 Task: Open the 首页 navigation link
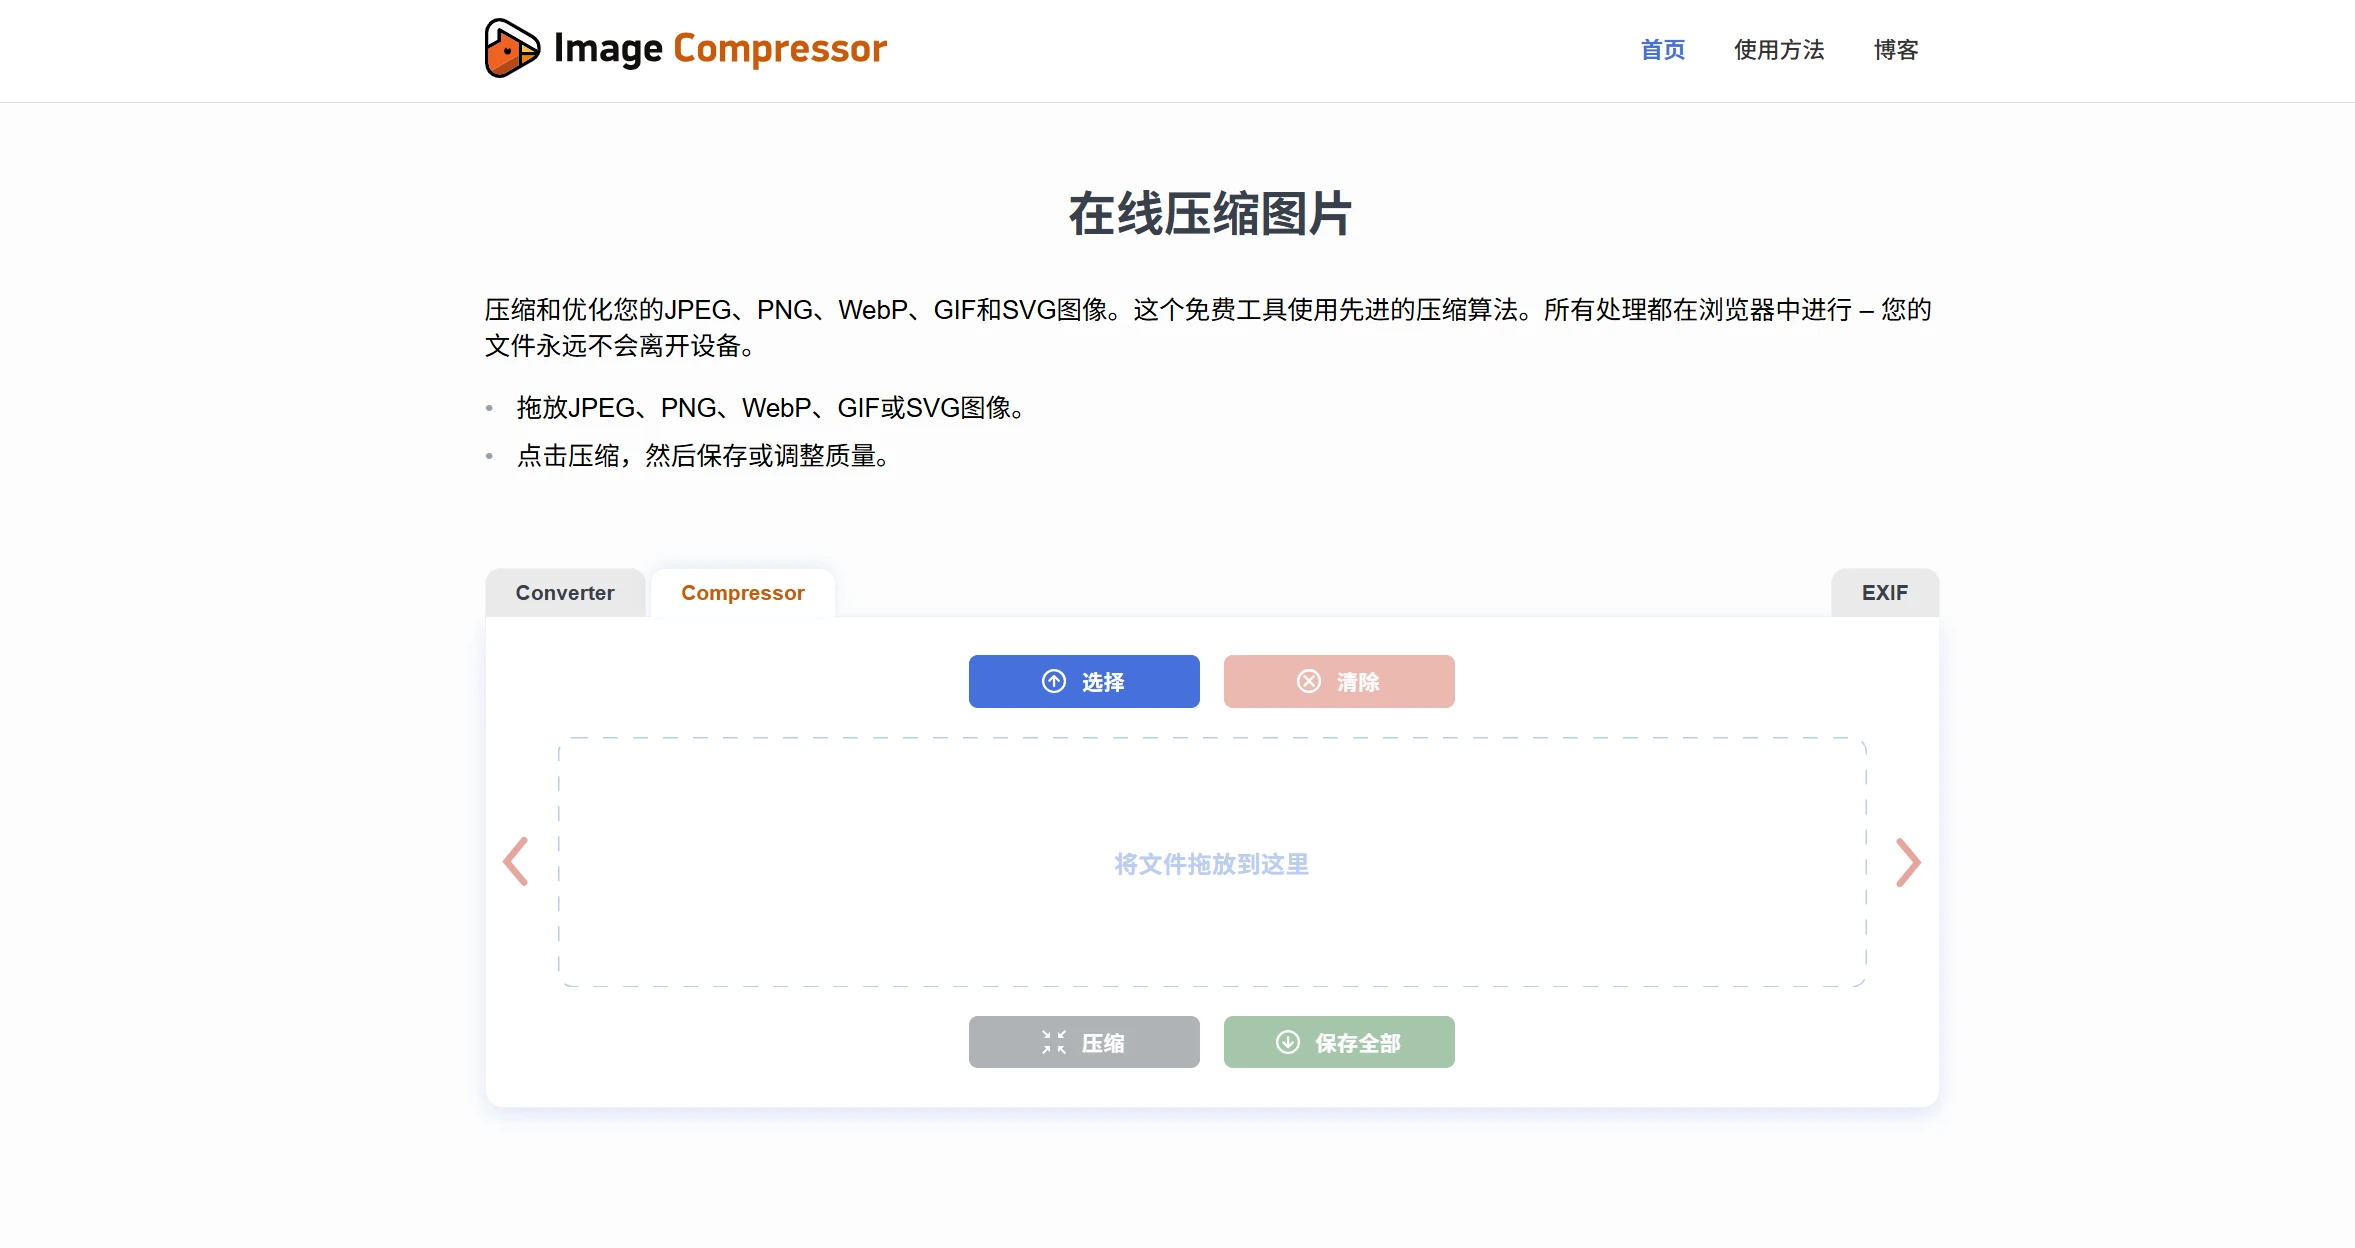click(x=1663, y=50)
